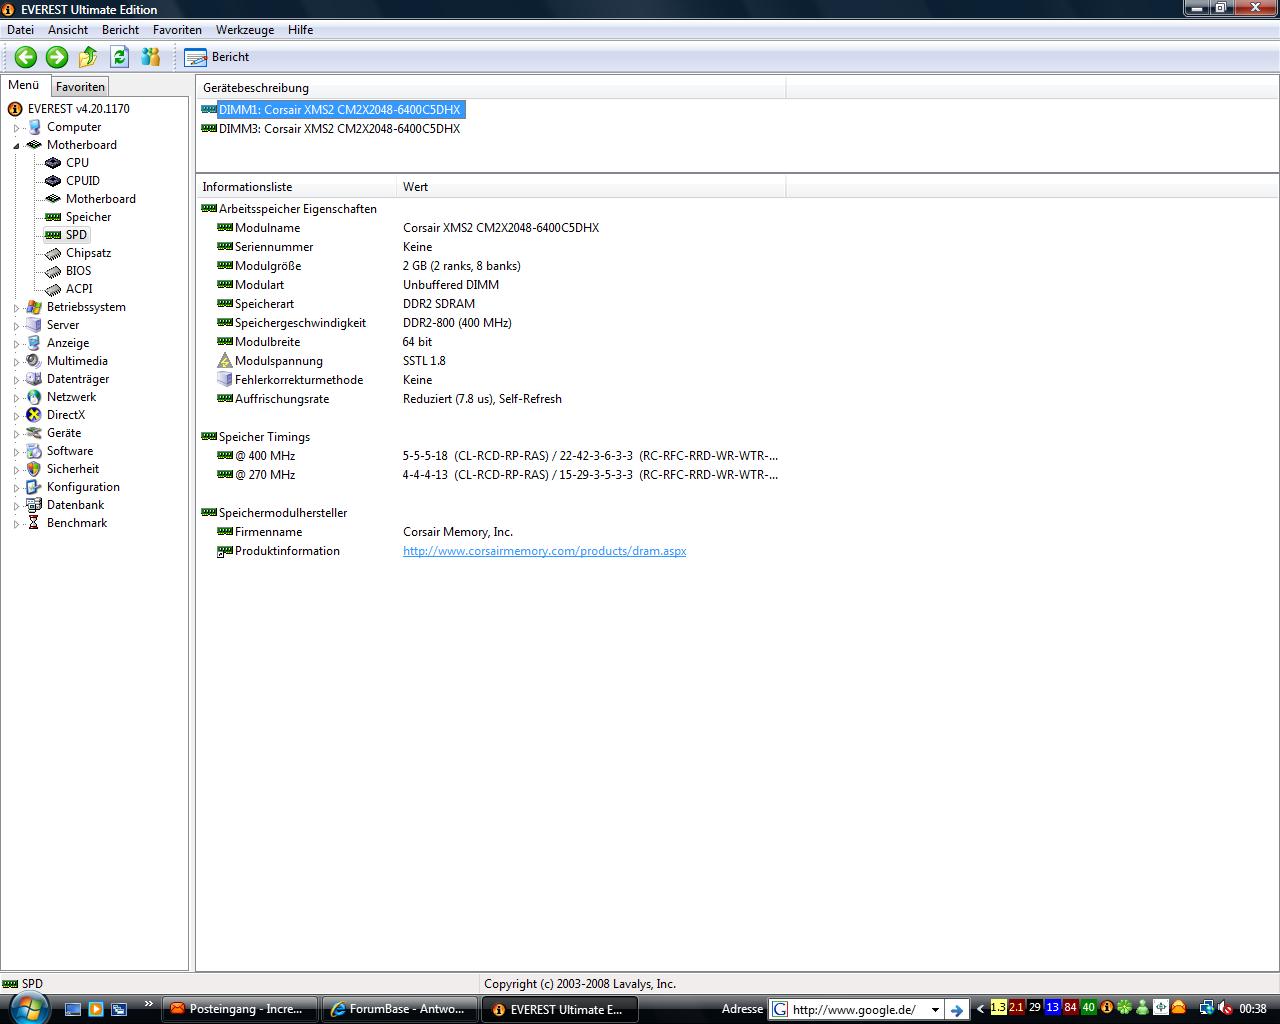Image resolution: width=1280 pixels, height=1024 pixels.
Task: Select DIMM1 Corsair XMS2 module row
Action: click(x=333, y=110)
